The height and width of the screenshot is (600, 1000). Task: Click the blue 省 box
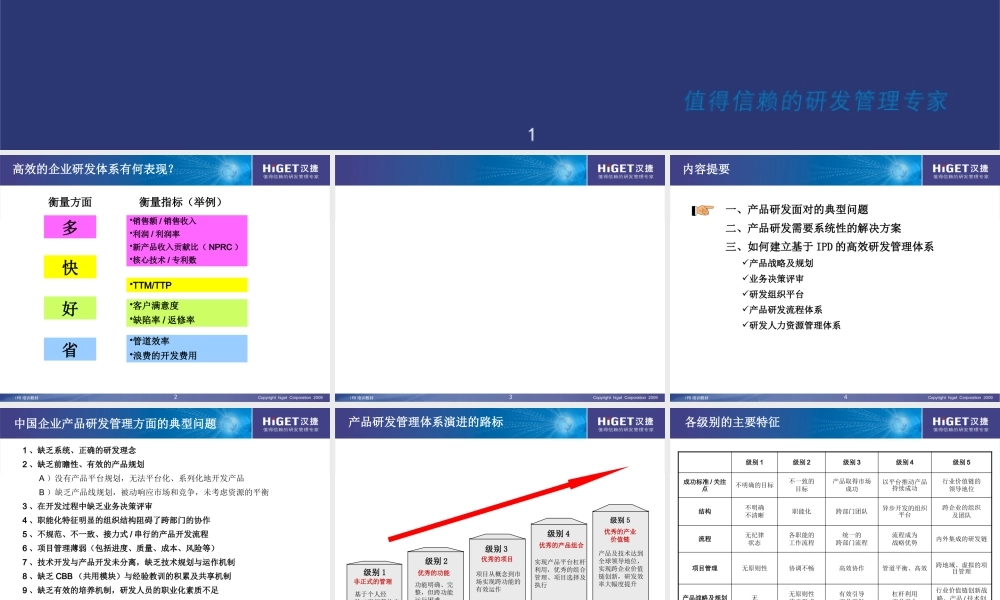click(x=70, y=349)
